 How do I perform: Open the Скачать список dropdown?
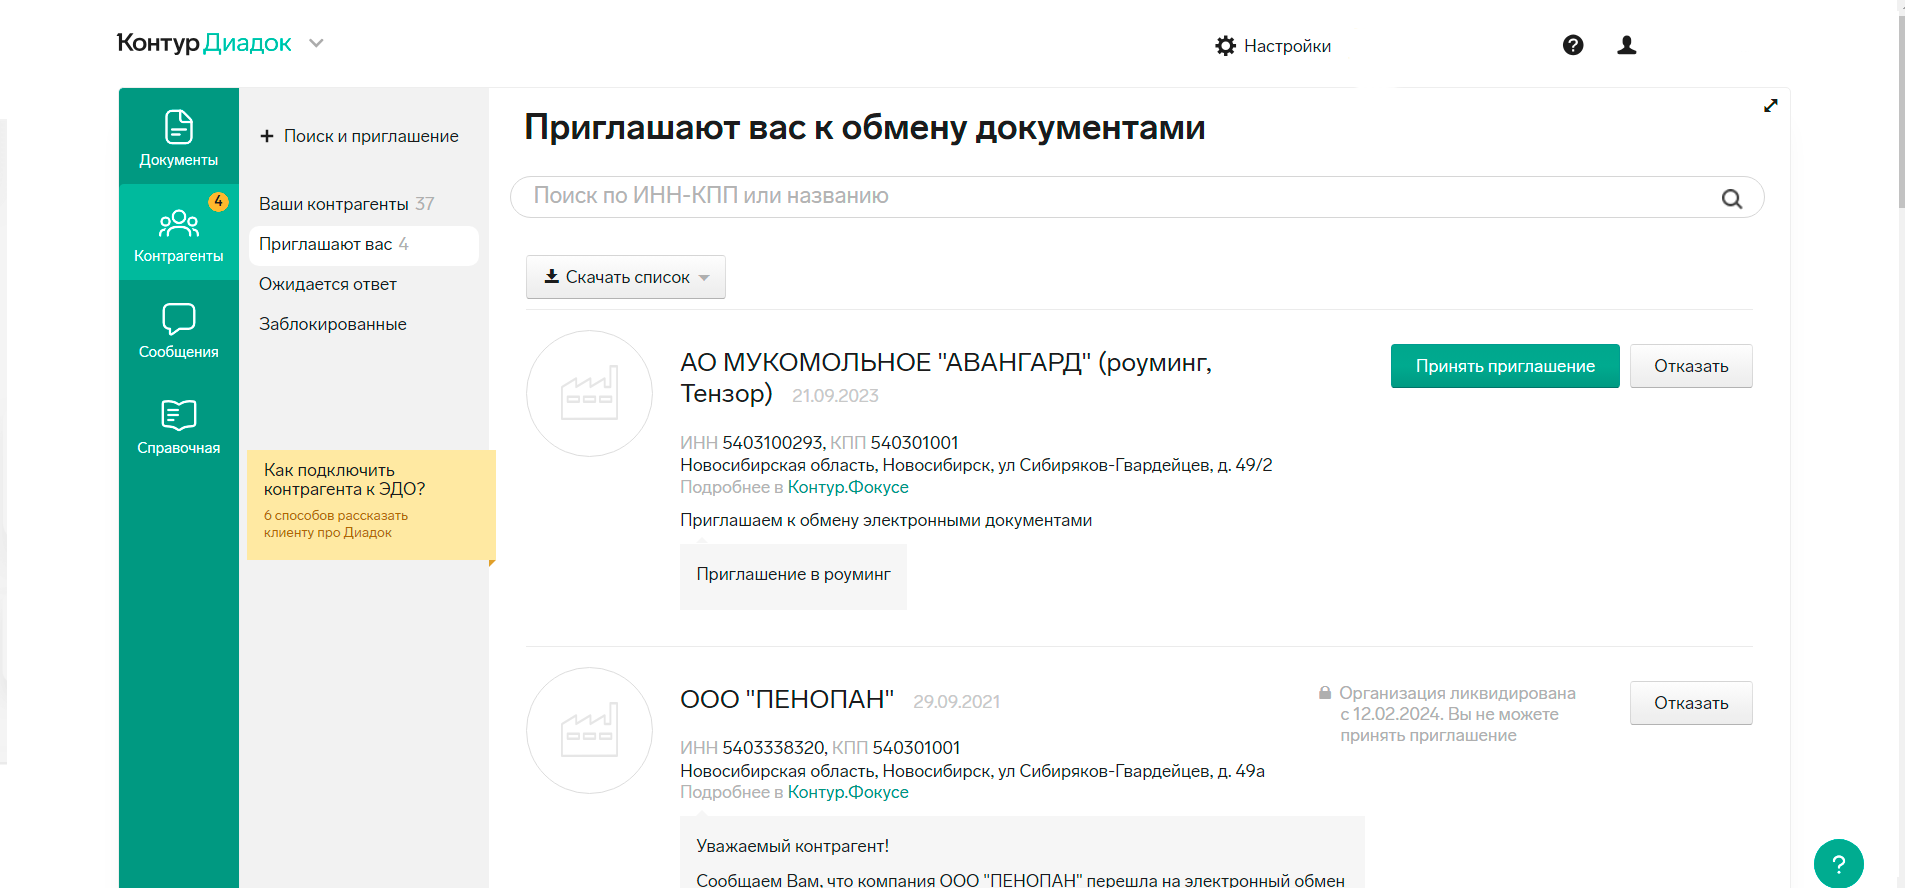point(625,277)
